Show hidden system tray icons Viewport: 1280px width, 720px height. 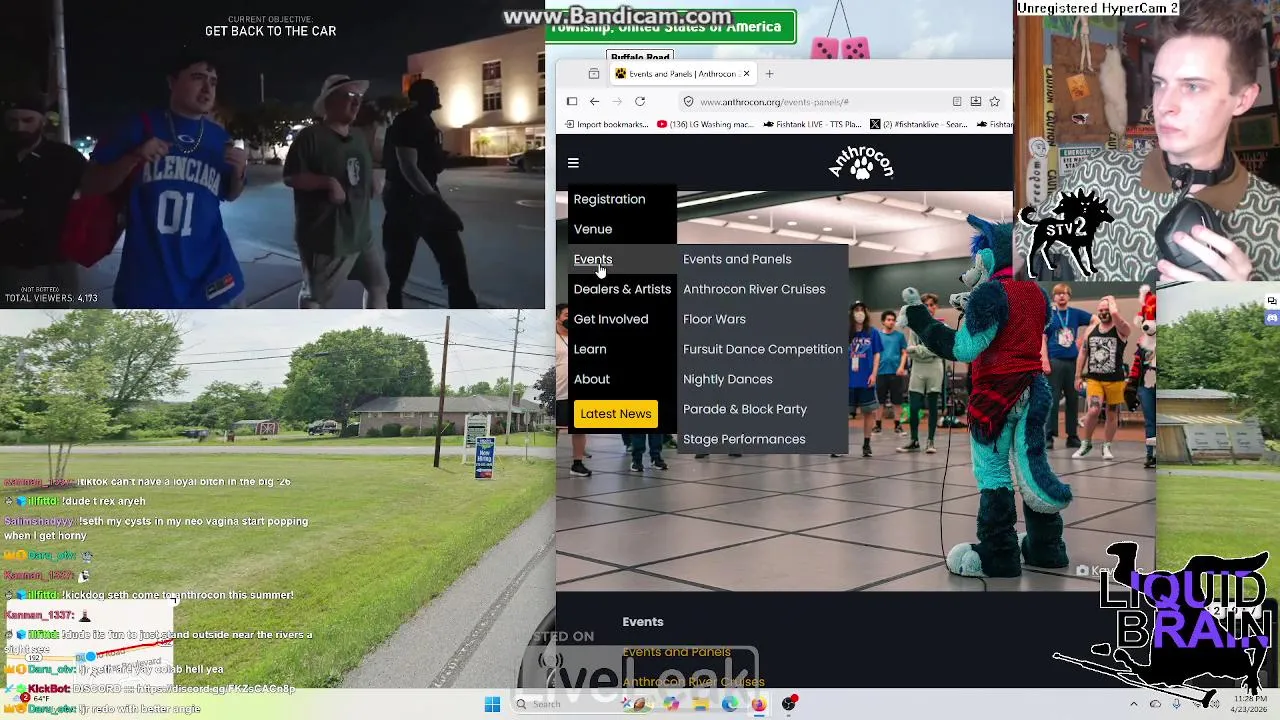pos(1134,704)
